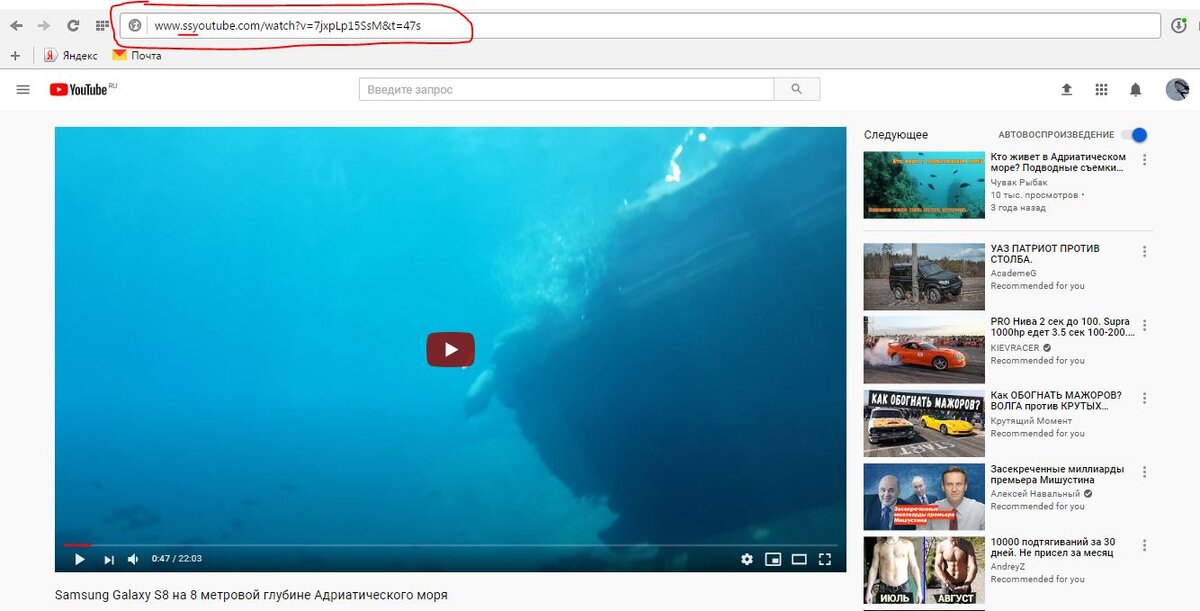The width and height of the screenshot is (1200, 611).
Task: Open the browser apps grid icon
Action: (102, 26)
